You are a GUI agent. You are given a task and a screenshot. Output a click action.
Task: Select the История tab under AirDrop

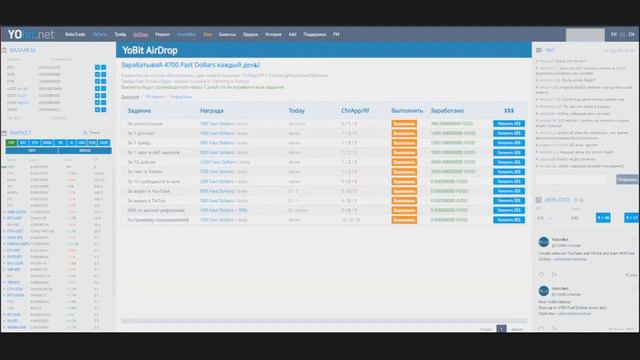[x=155, y=97]
